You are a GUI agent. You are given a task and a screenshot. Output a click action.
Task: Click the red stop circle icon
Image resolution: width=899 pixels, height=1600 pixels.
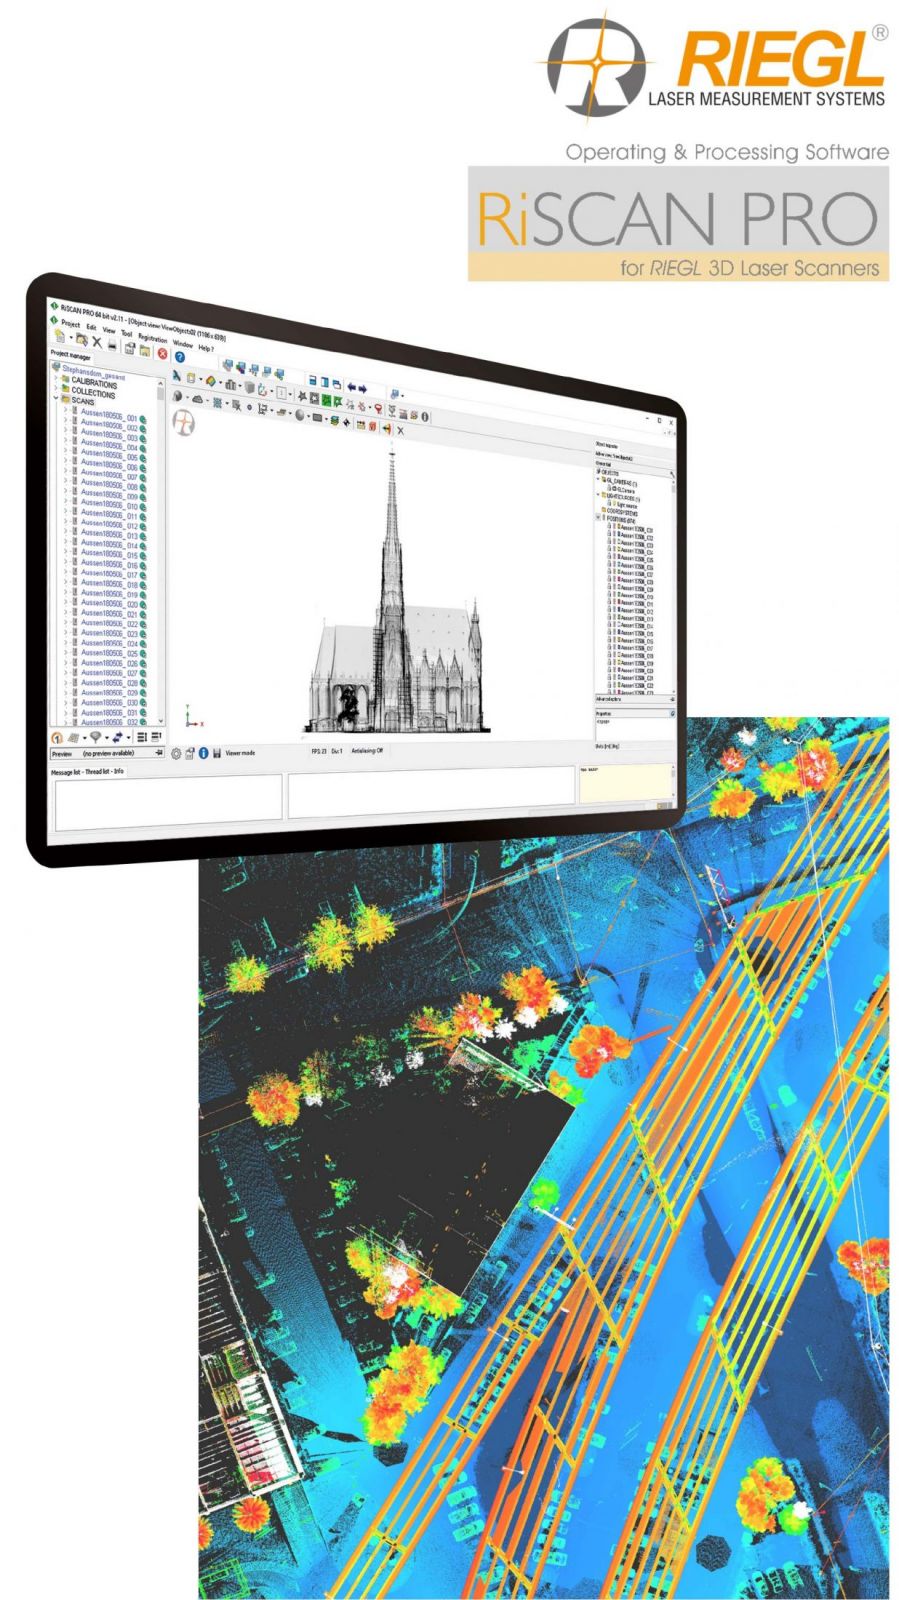click(x=162, y=353)
